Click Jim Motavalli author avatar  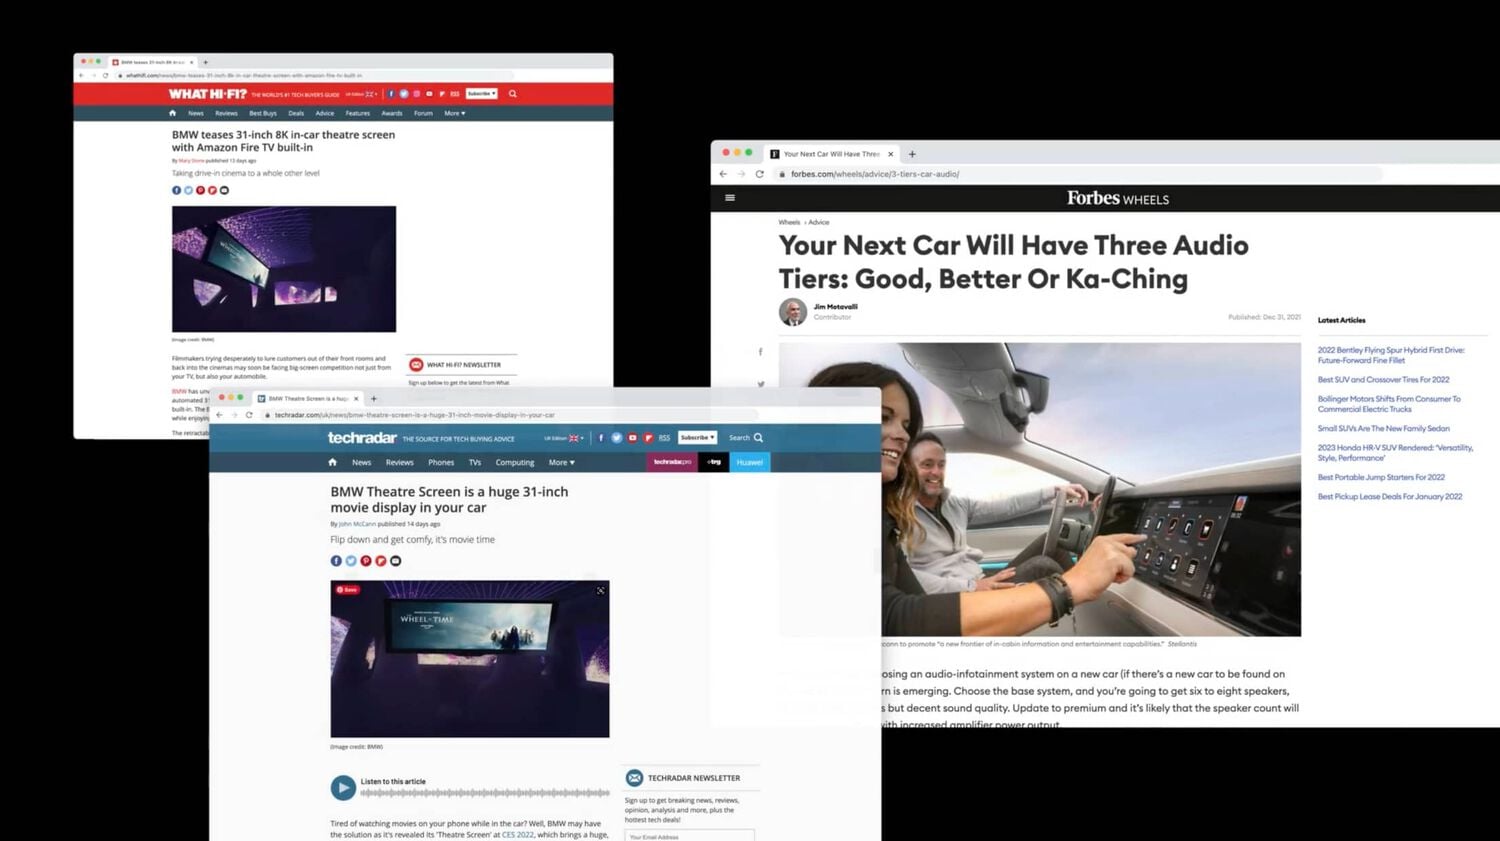click(793, 312)
